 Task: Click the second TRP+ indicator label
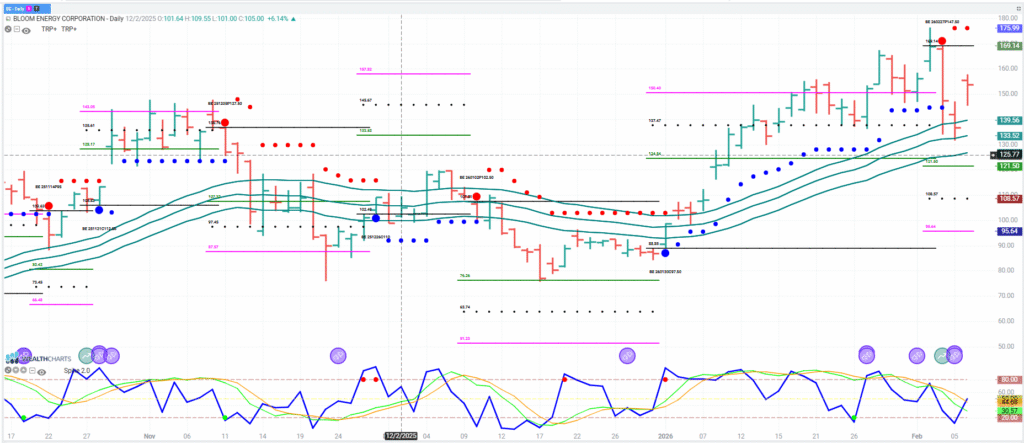point(69,30)
